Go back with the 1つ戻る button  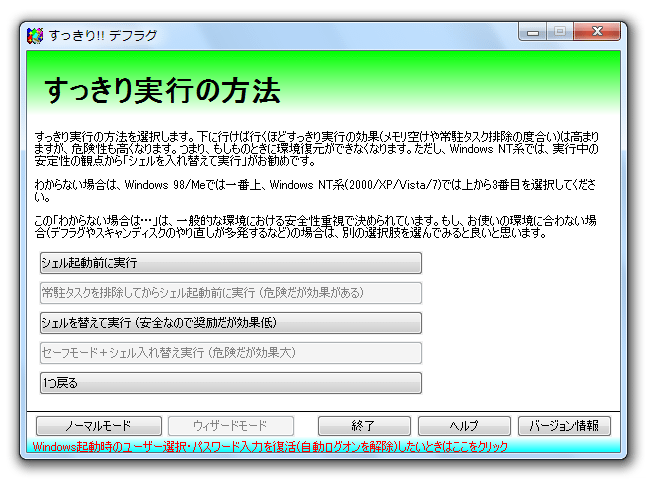point(231,383)
